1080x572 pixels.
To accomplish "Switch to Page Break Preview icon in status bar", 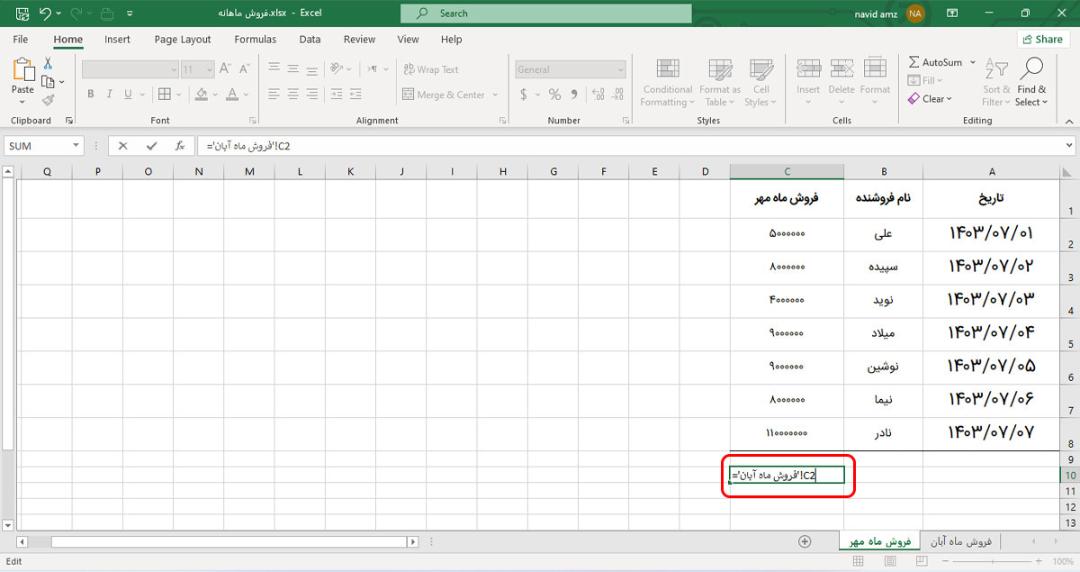I will pos(922,562).
